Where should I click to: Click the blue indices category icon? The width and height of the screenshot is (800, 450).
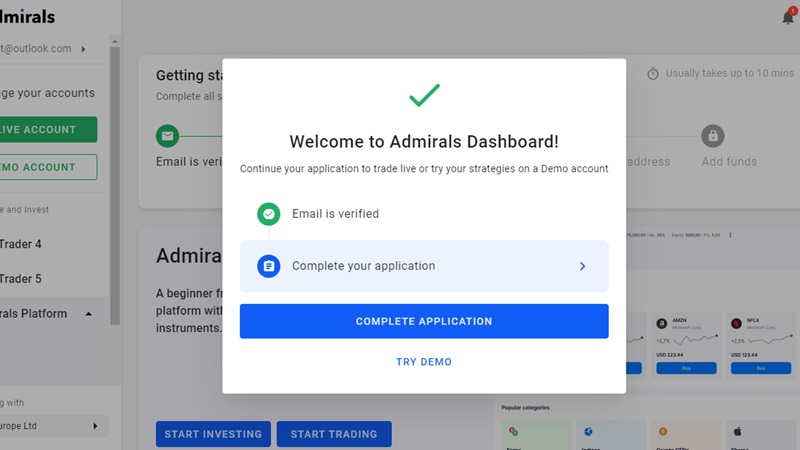point(588,432)
